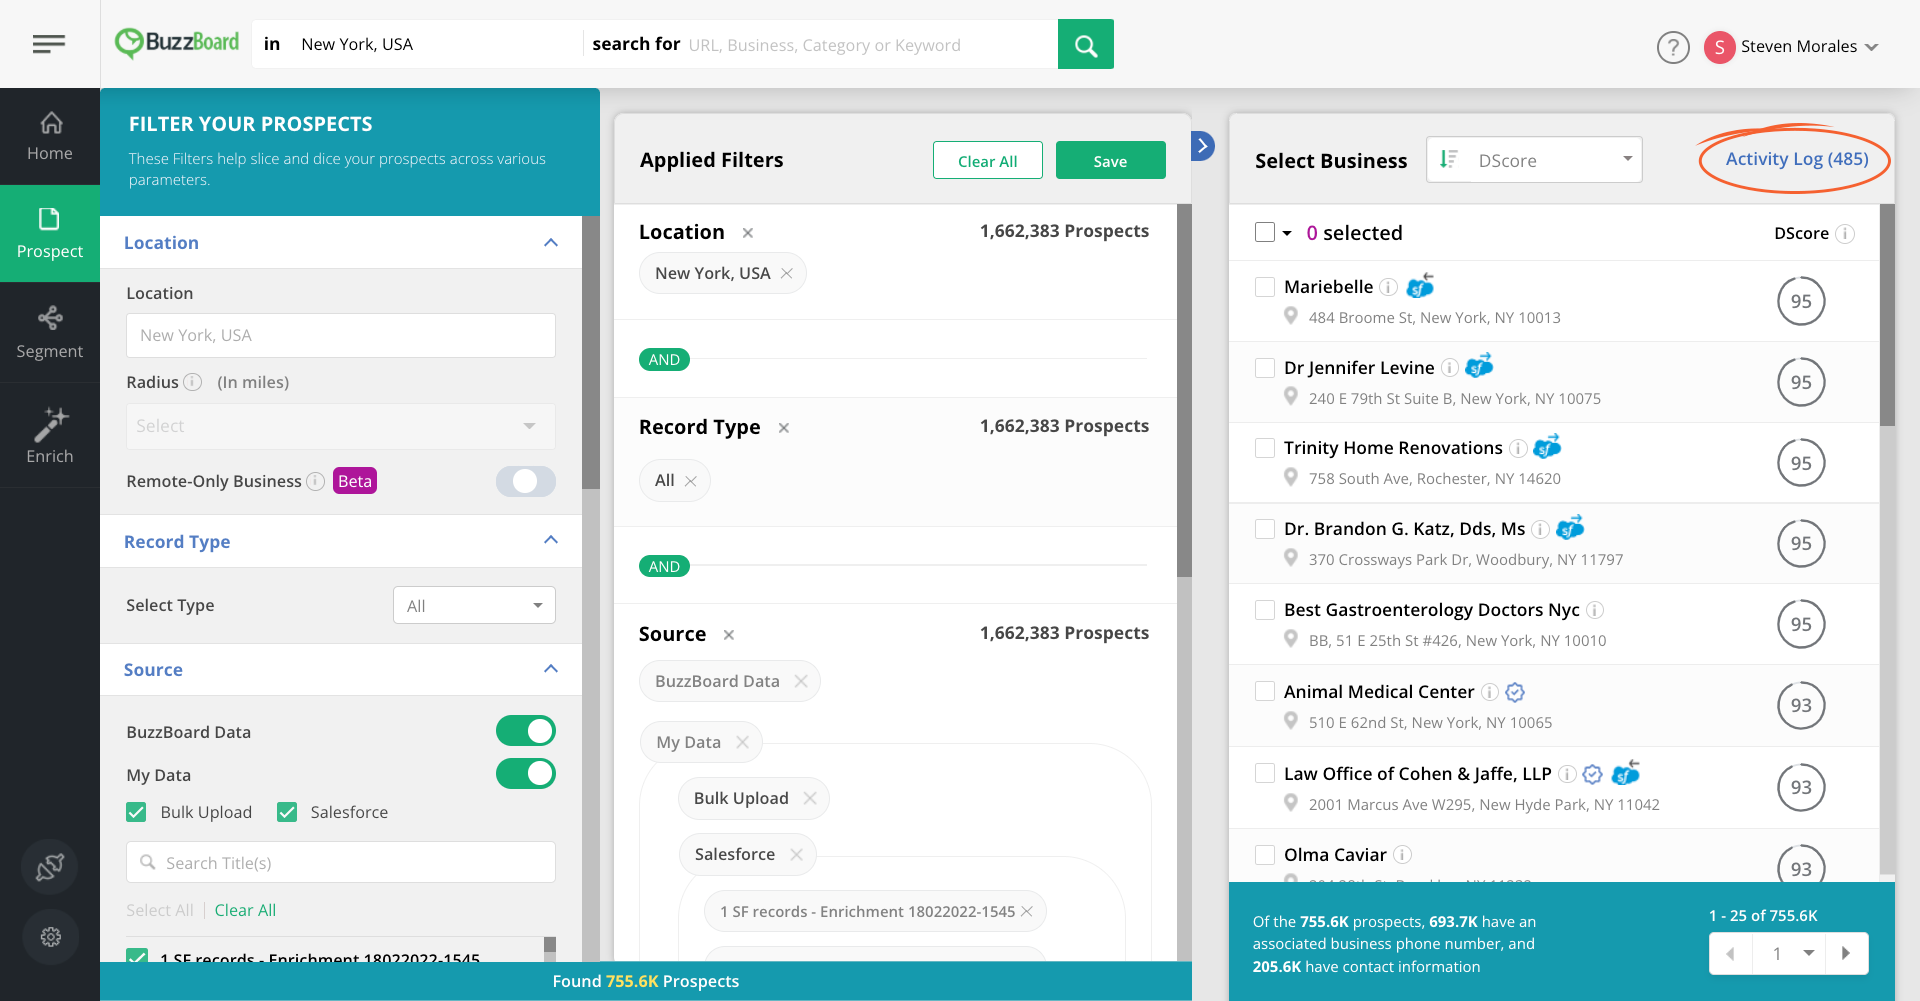The height and width of the screenshot is (1001, 1920).
Task: Open the page number dropdown
Action: tap(1789, 953)
